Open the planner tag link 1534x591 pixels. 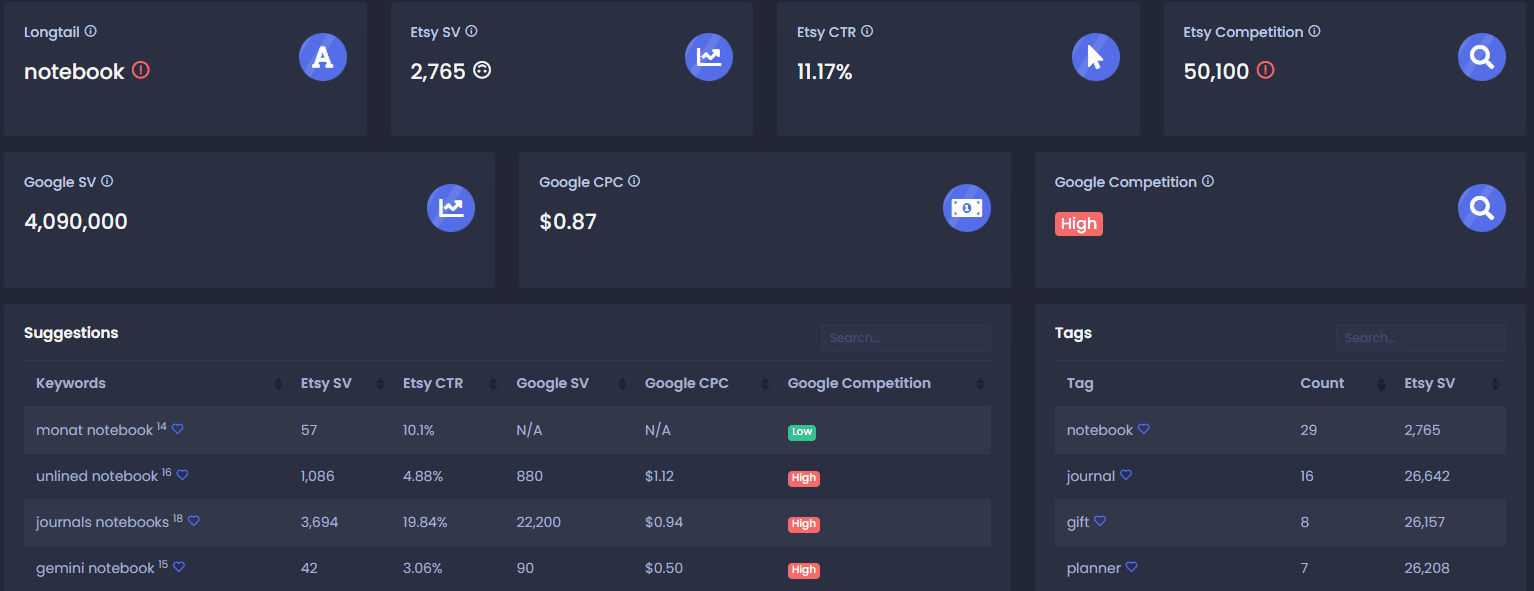pos(1094,568)
